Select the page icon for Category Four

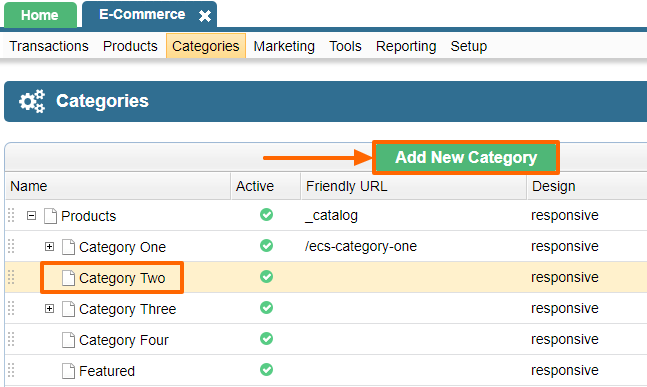pos(68,340)
